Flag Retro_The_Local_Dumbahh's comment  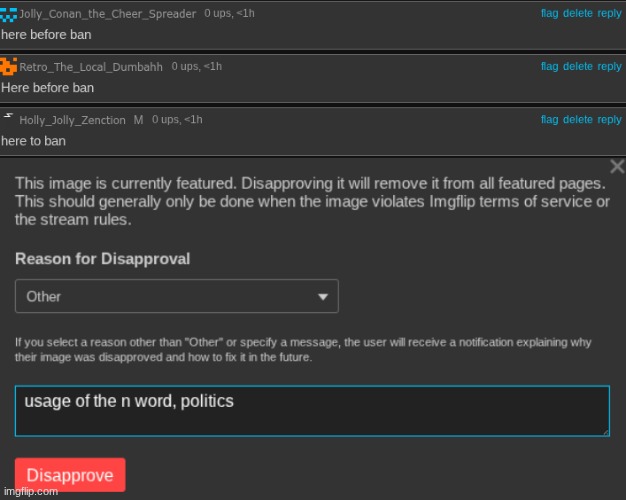[x=549, y=67]
